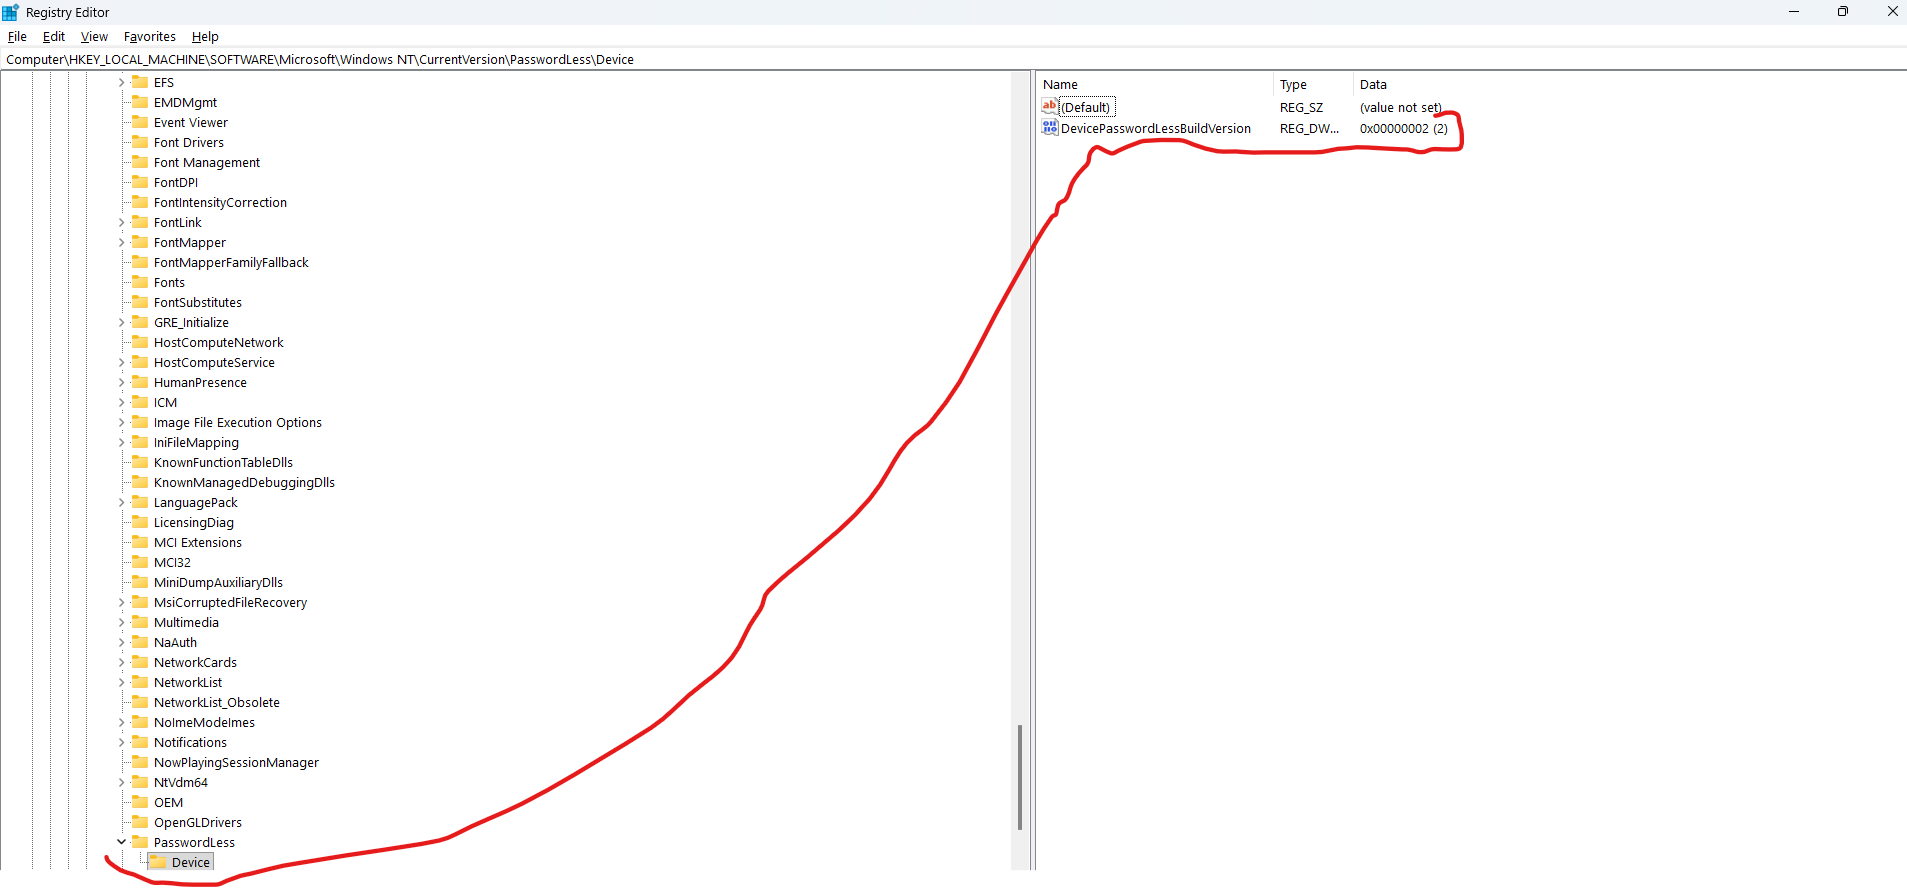Click the DevicePasswordLessBuildVersion DWORD value icon
This screenshot has height=888, width=1907.
coord(1050,128)
